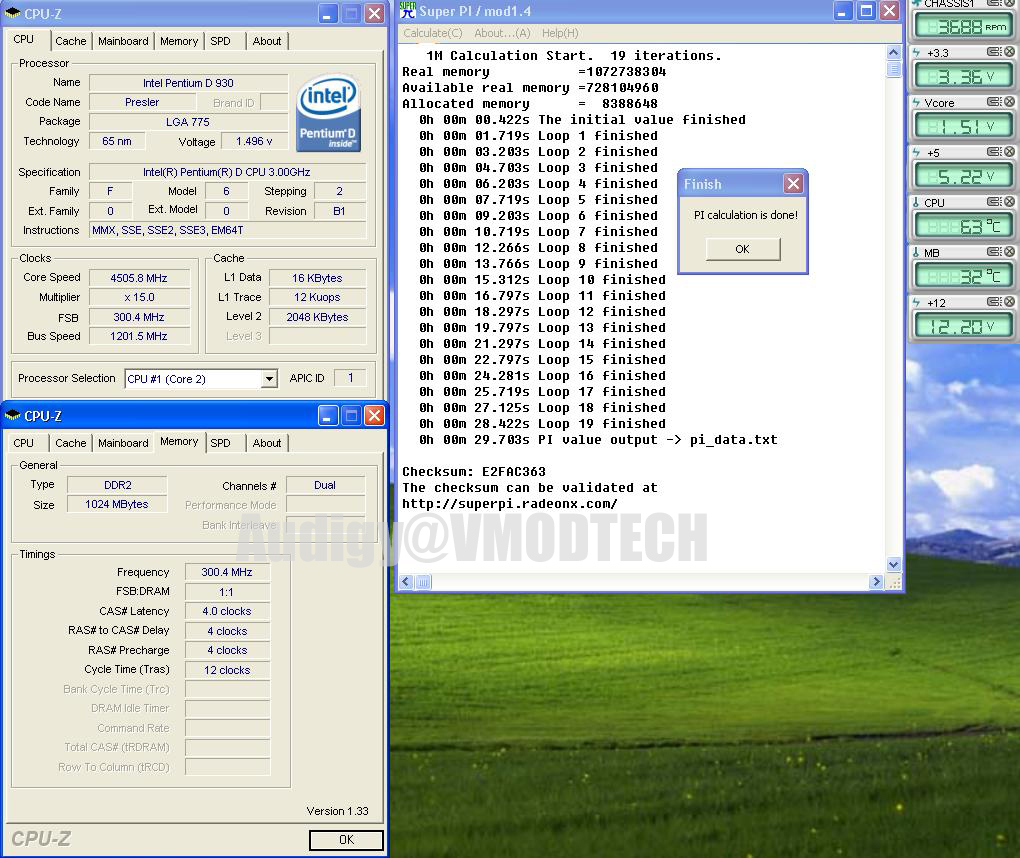Open settings icon for +3.3 voltage monitor
This screenshot has width=1020, height=858.
[x=994, y=52]
